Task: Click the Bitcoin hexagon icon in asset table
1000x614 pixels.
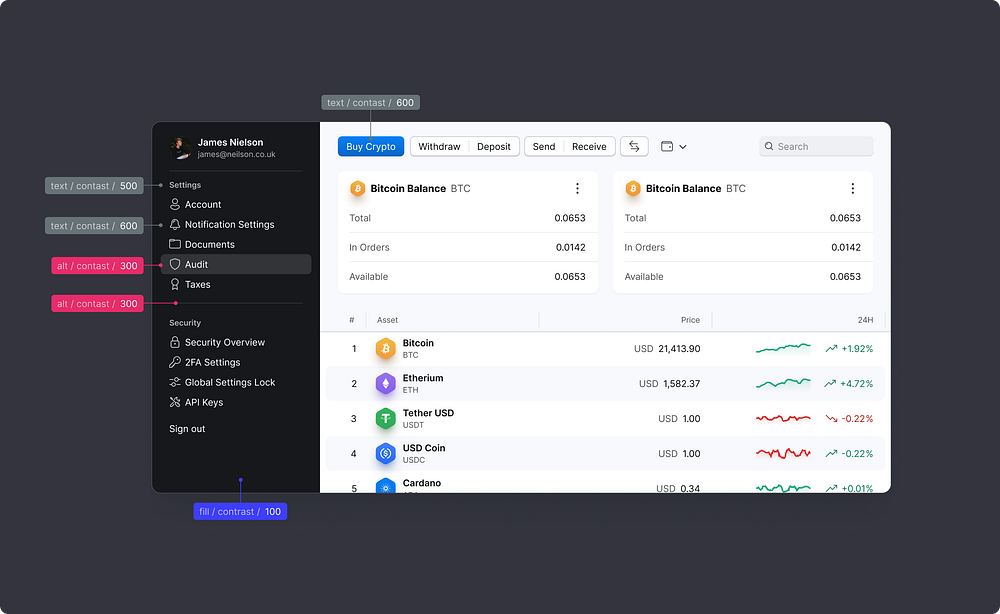Action: tap(385, 349)
